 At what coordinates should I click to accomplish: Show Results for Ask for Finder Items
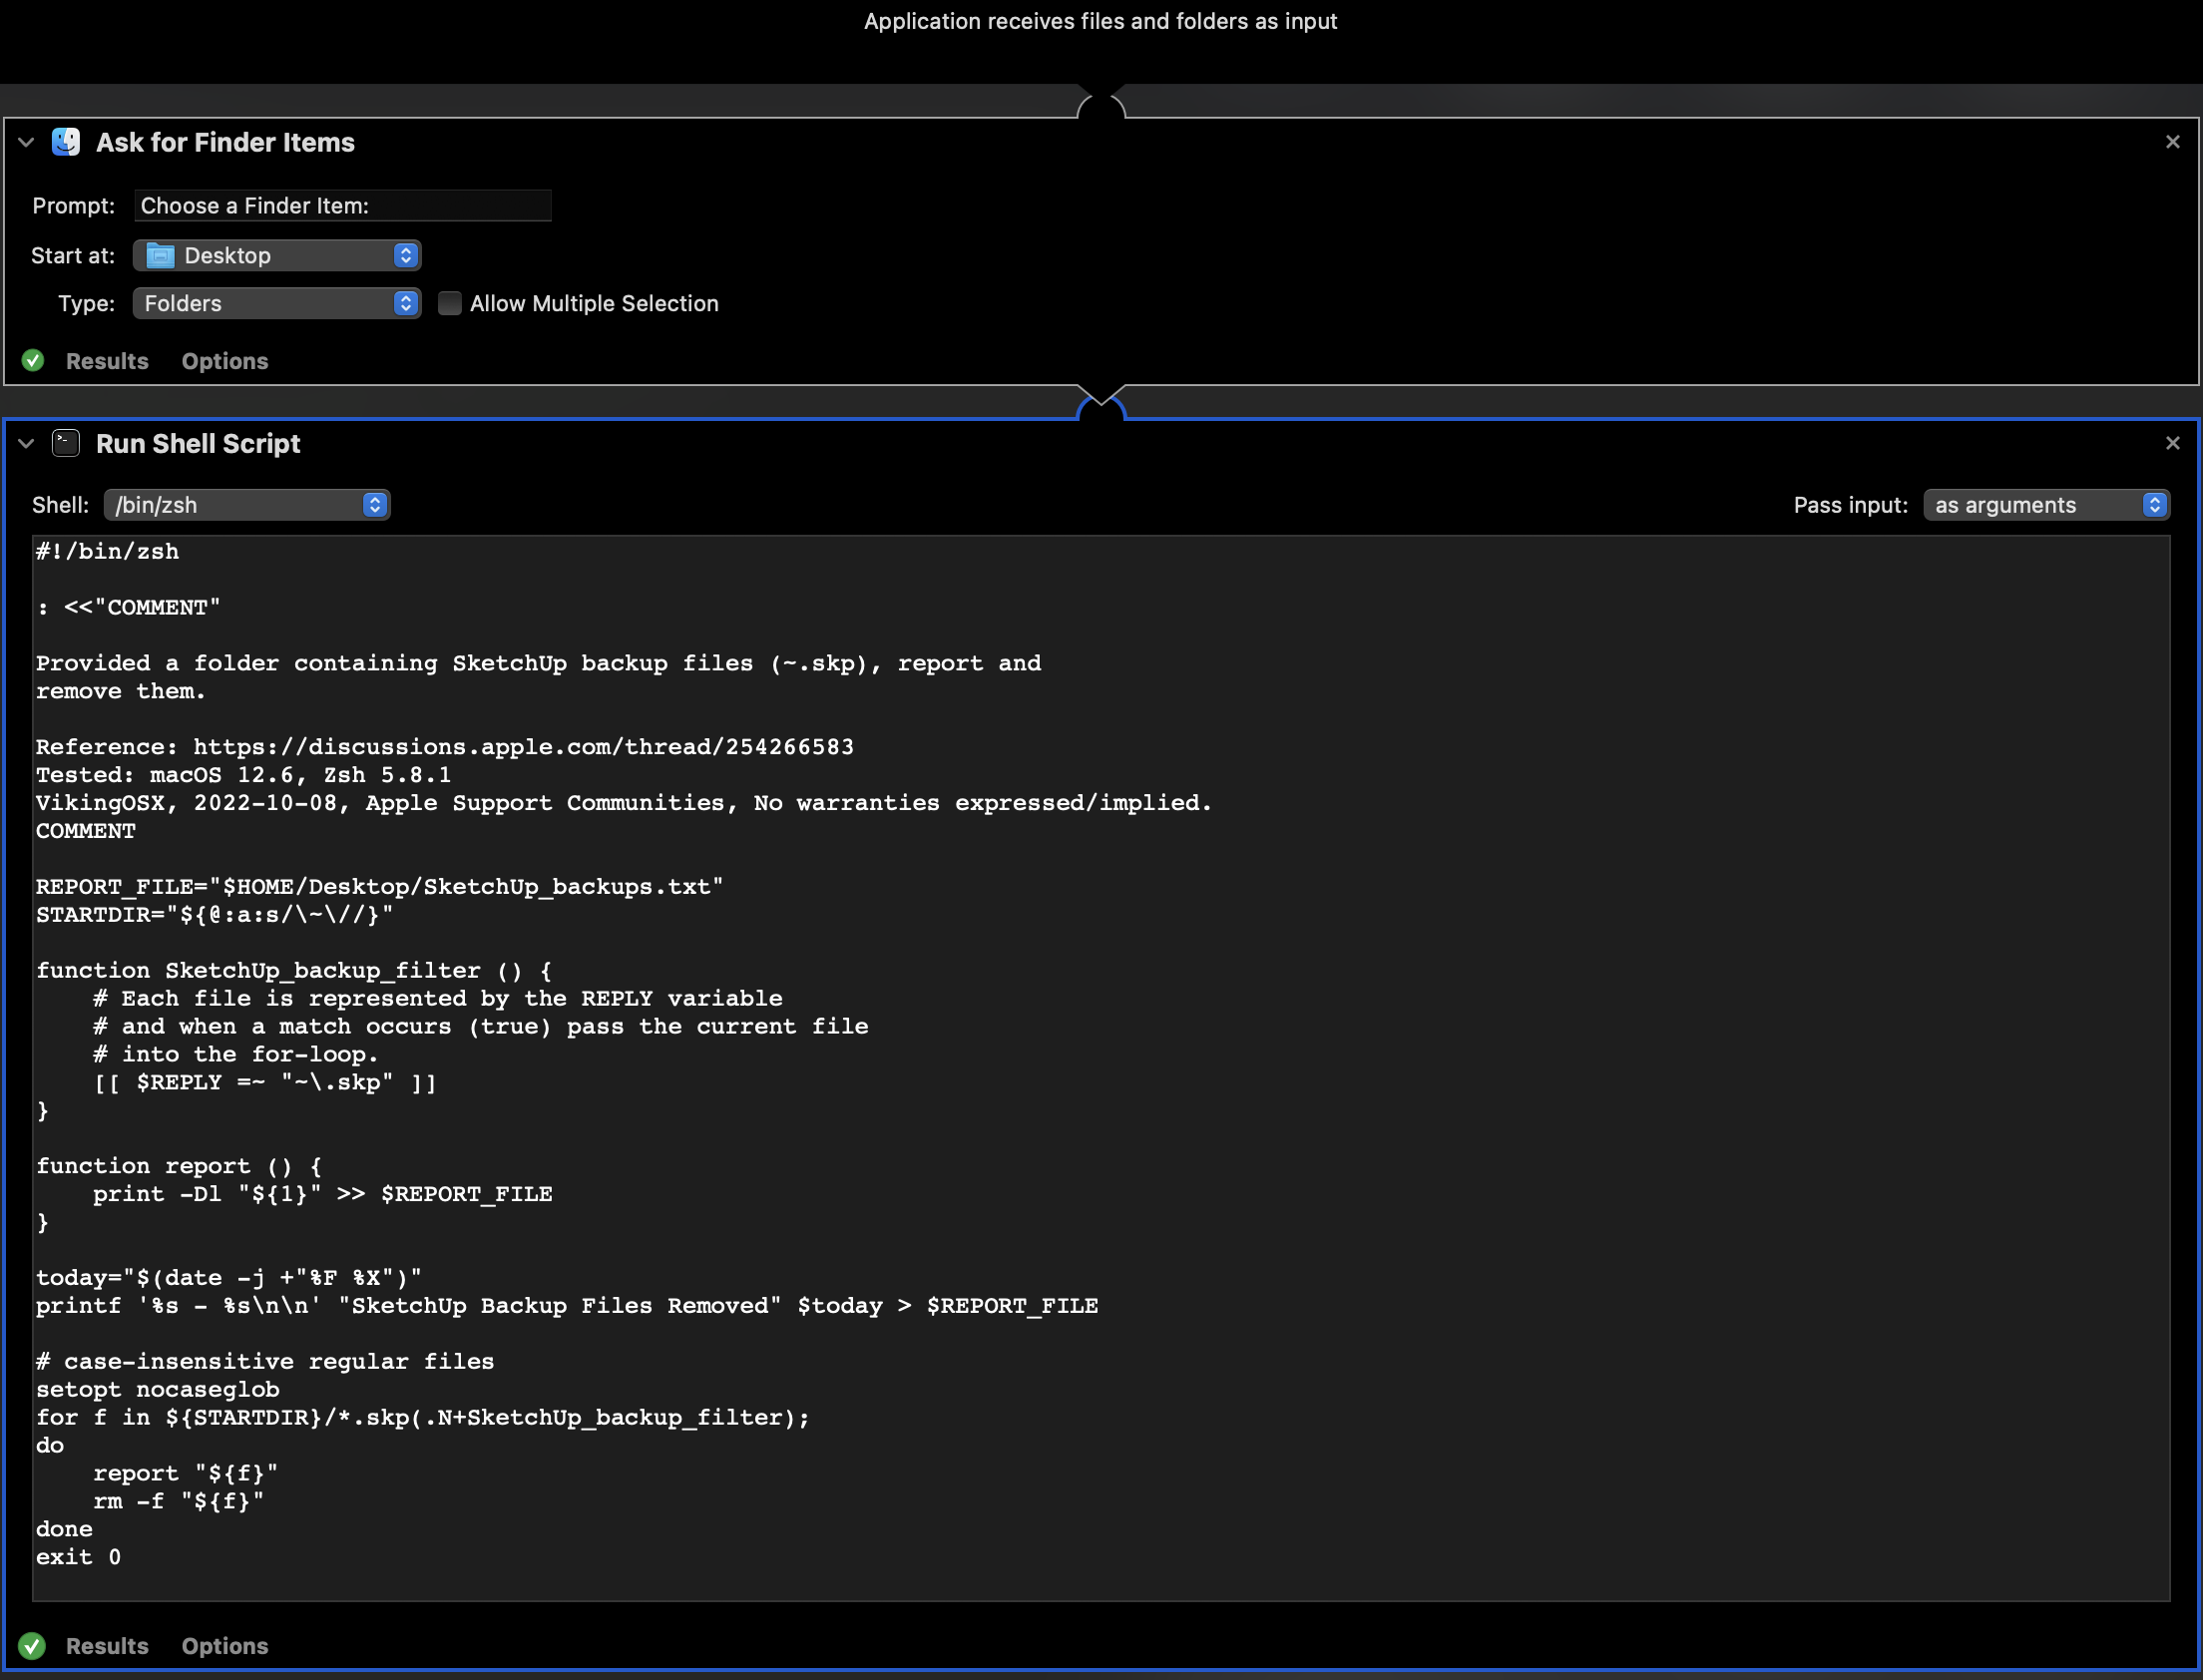coord(107,361)
